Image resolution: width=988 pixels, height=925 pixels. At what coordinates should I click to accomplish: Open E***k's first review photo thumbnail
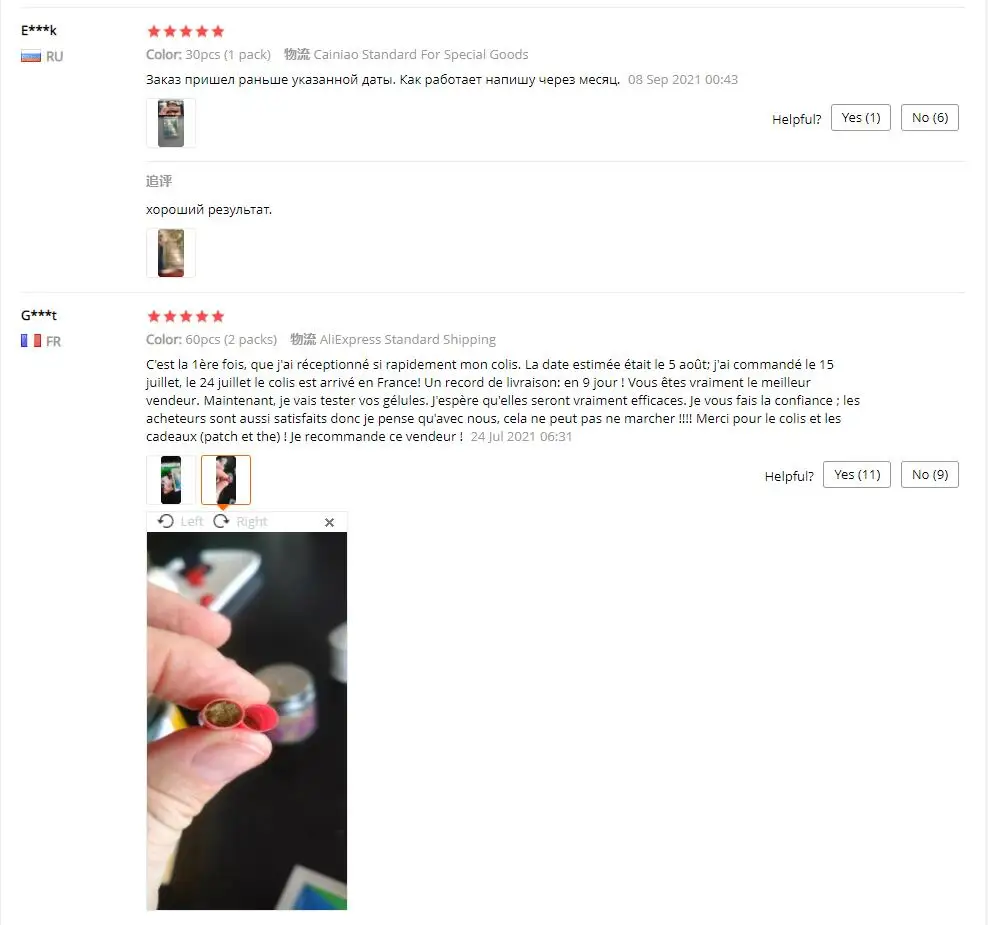pos(171,123)
